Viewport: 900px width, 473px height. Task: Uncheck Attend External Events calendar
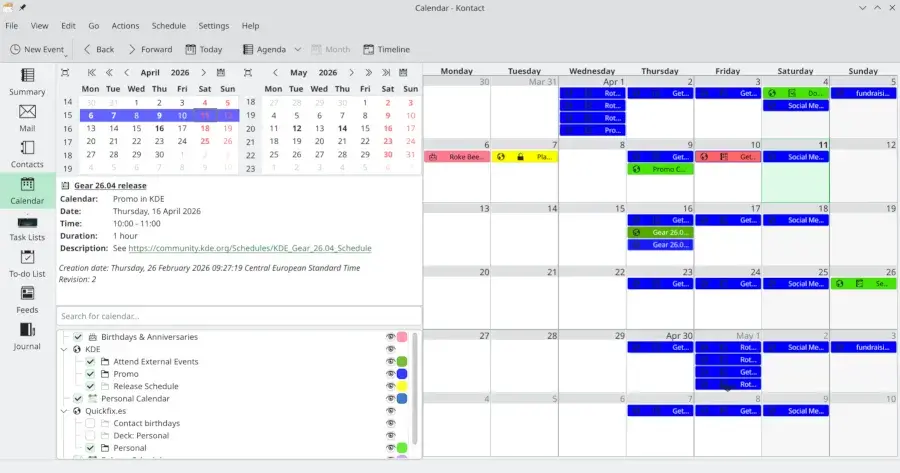click(x=90, y=362)
